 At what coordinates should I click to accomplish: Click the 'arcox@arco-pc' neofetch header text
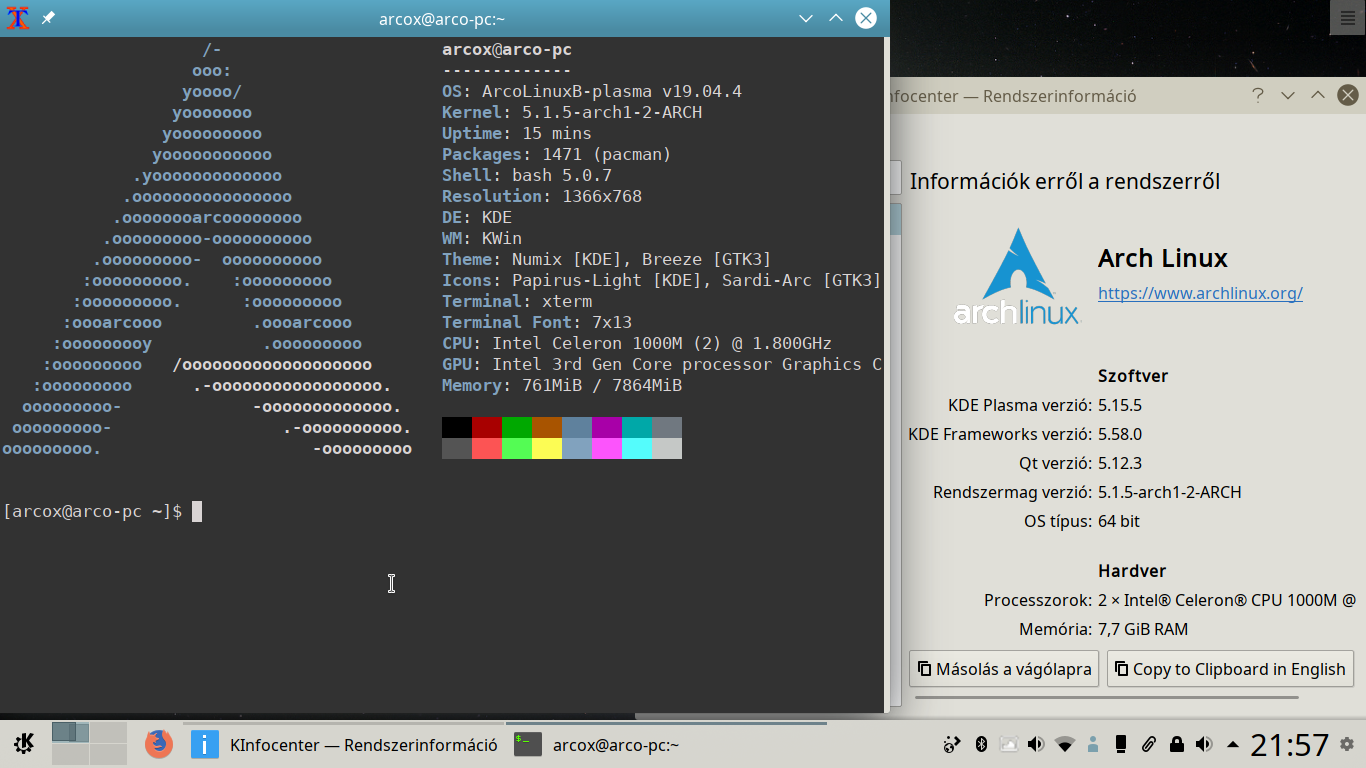coord(507,49)
